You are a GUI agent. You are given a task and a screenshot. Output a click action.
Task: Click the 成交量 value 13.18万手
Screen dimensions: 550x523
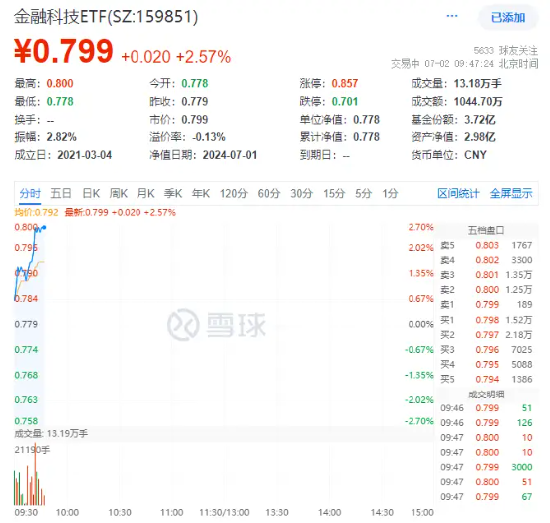(x=477, y=83)
